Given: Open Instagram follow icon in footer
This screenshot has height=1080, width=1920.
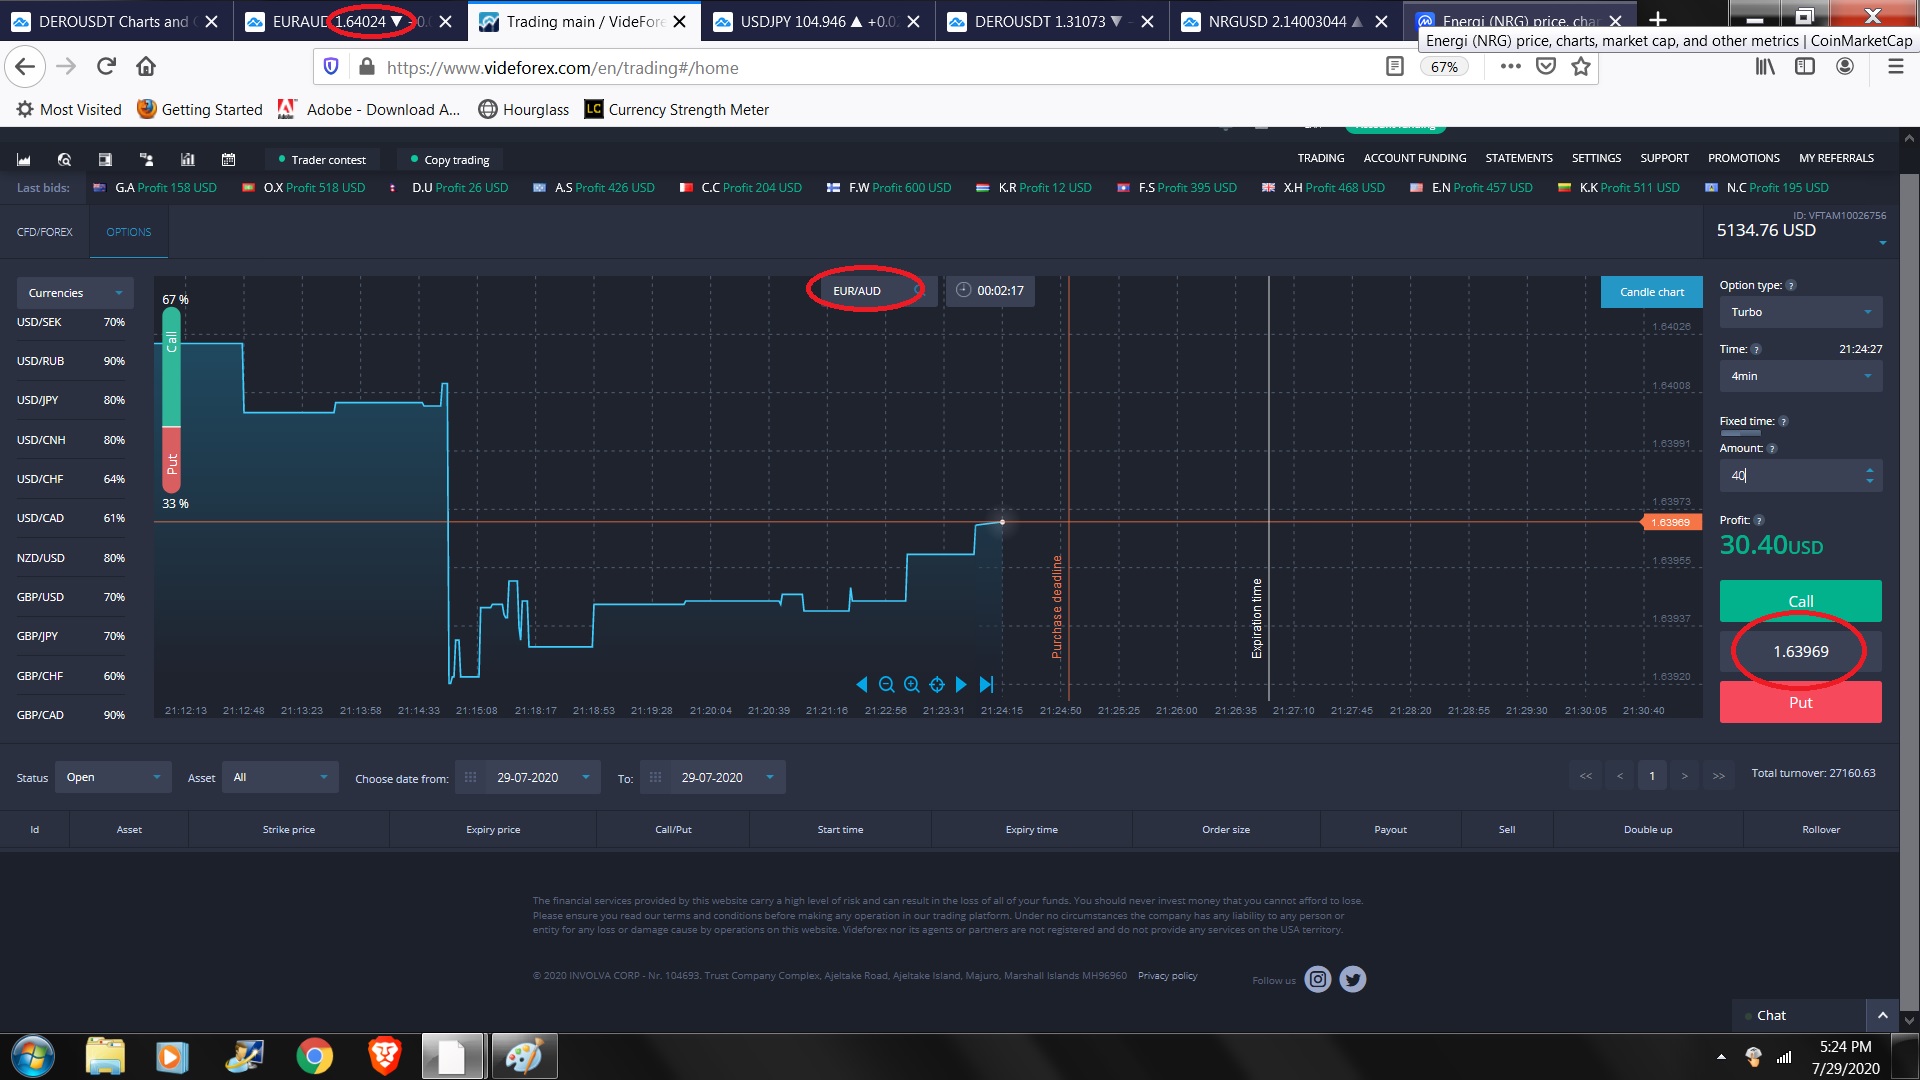Looking at the screenshot, I should (1318, 980).
